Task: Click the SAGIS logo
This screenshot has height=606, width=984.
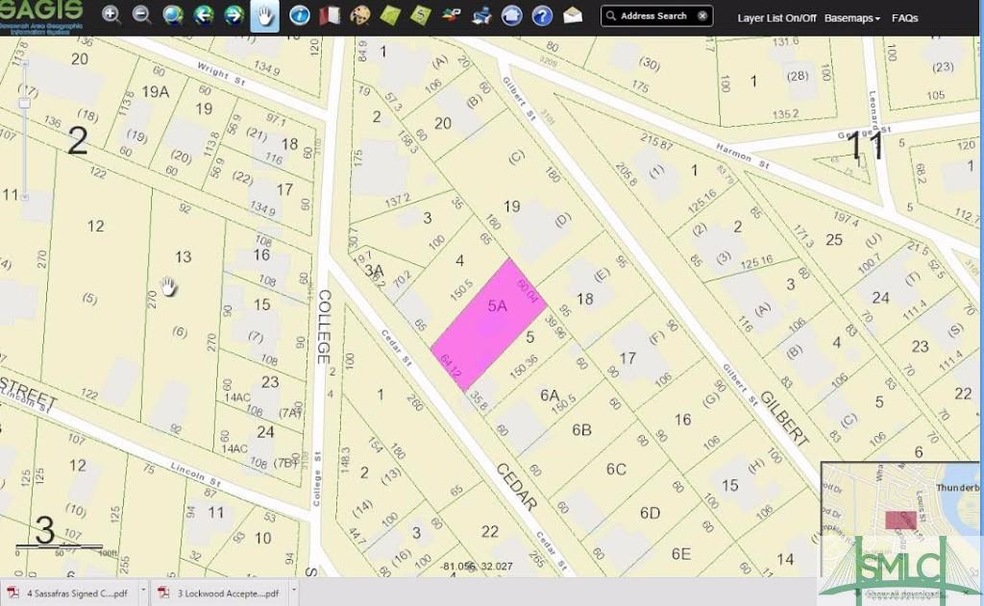Action: click(x=41, y=16)
